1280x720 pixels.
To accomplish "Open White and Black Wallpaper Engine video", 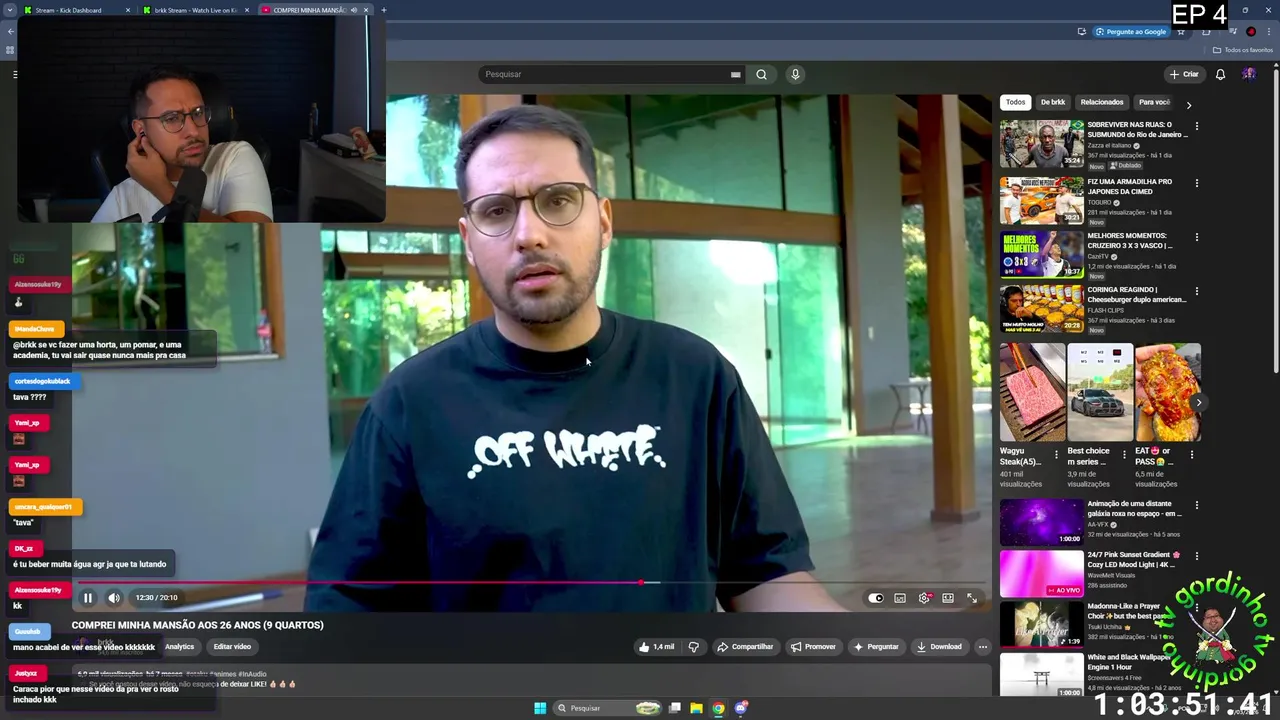I will 1041,674.
